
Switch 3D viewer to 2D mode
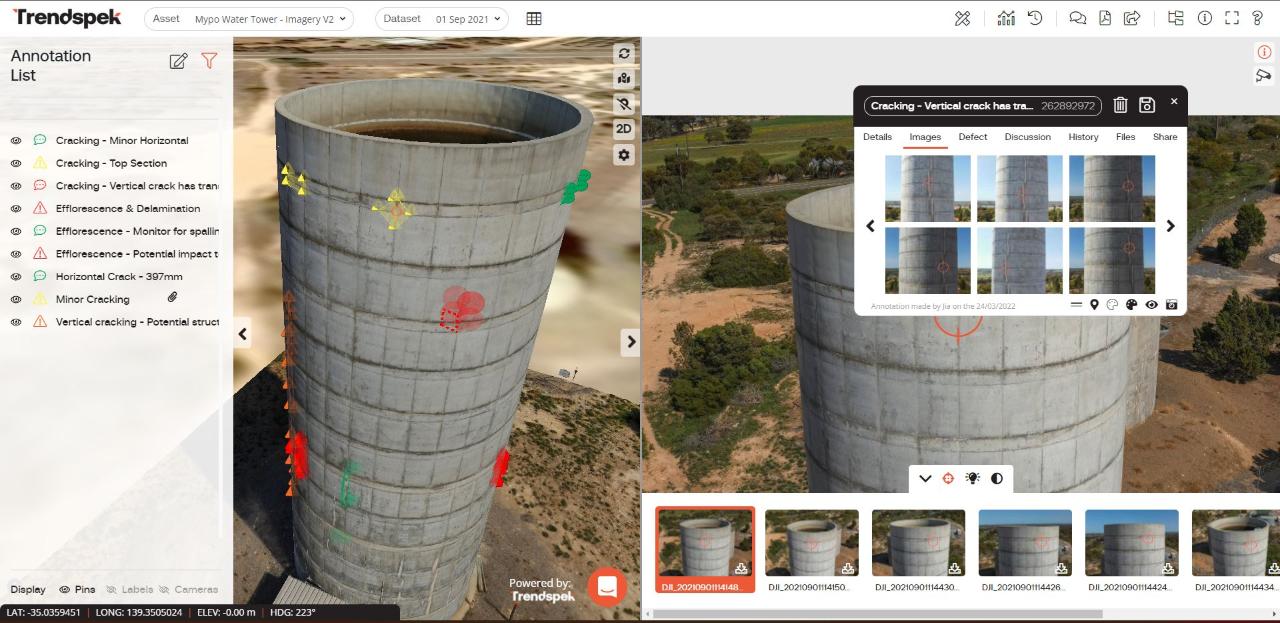624,129
